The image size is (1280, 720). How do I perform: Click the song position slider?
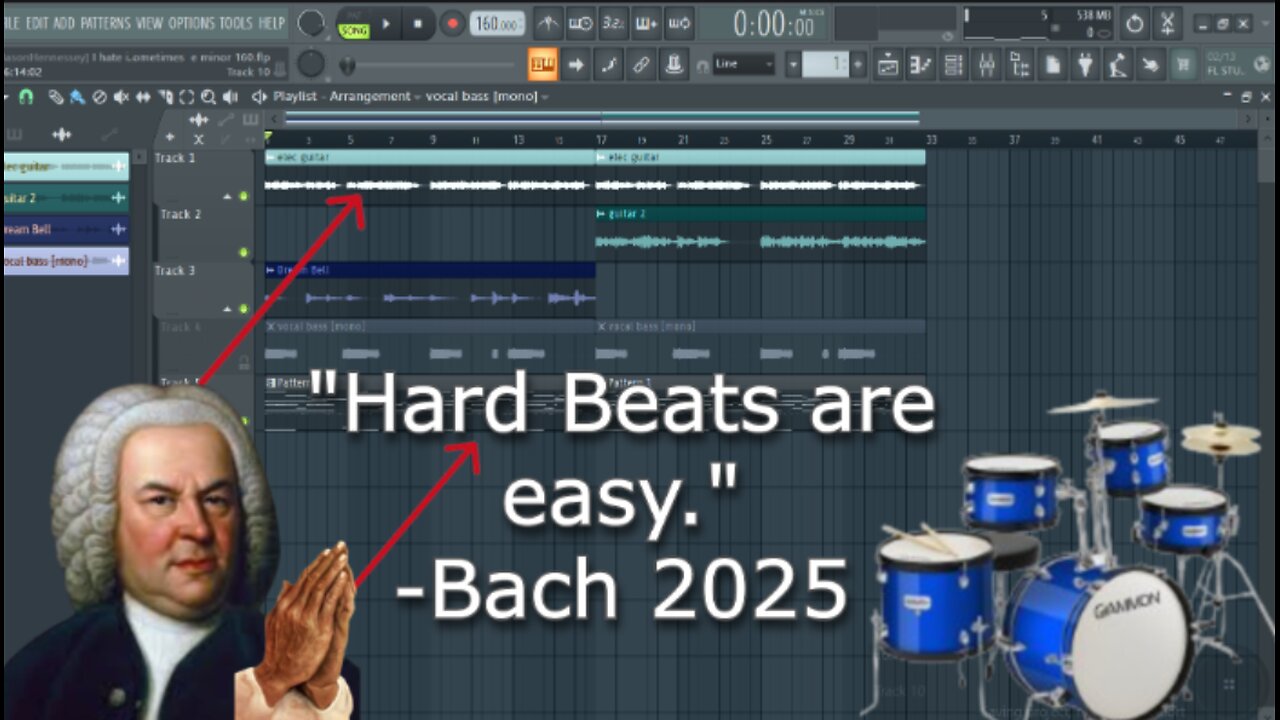[x=430, y=66]
